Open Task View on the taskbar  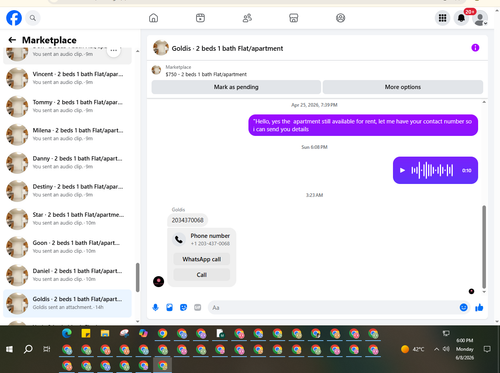tap(47, 349)
